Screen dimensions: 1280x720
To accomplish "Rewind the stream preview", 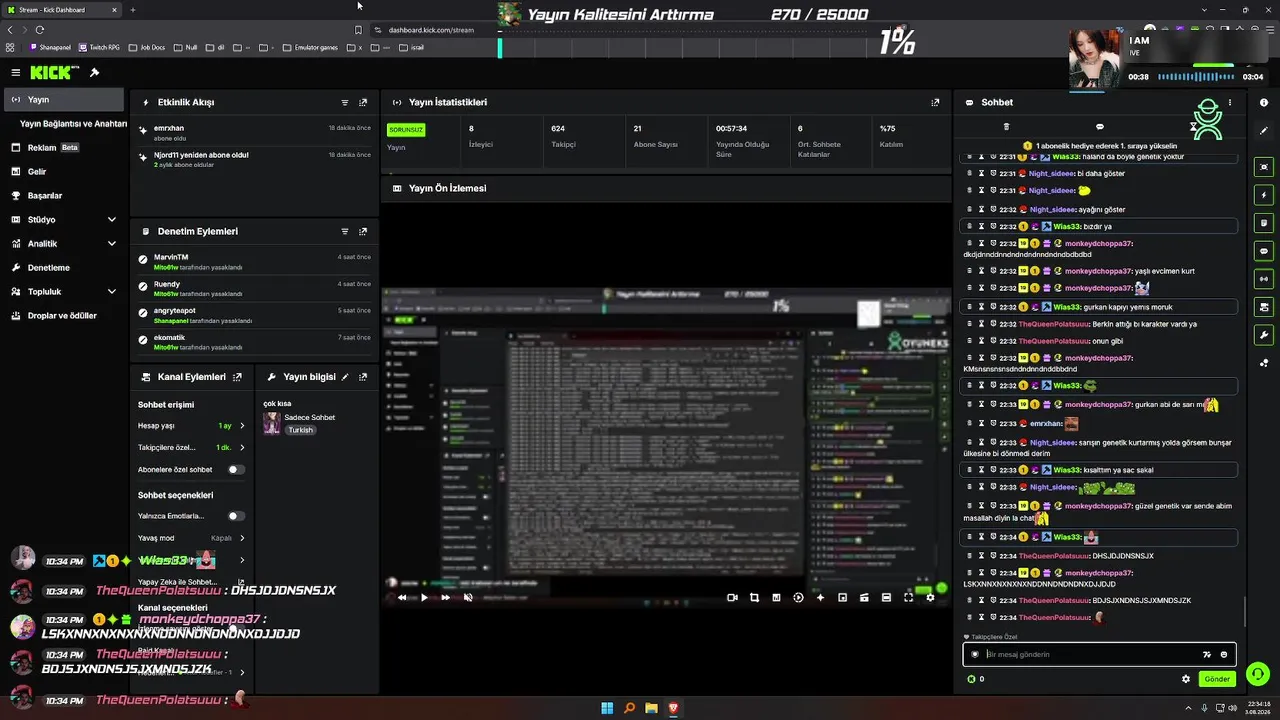I will 402,597.
